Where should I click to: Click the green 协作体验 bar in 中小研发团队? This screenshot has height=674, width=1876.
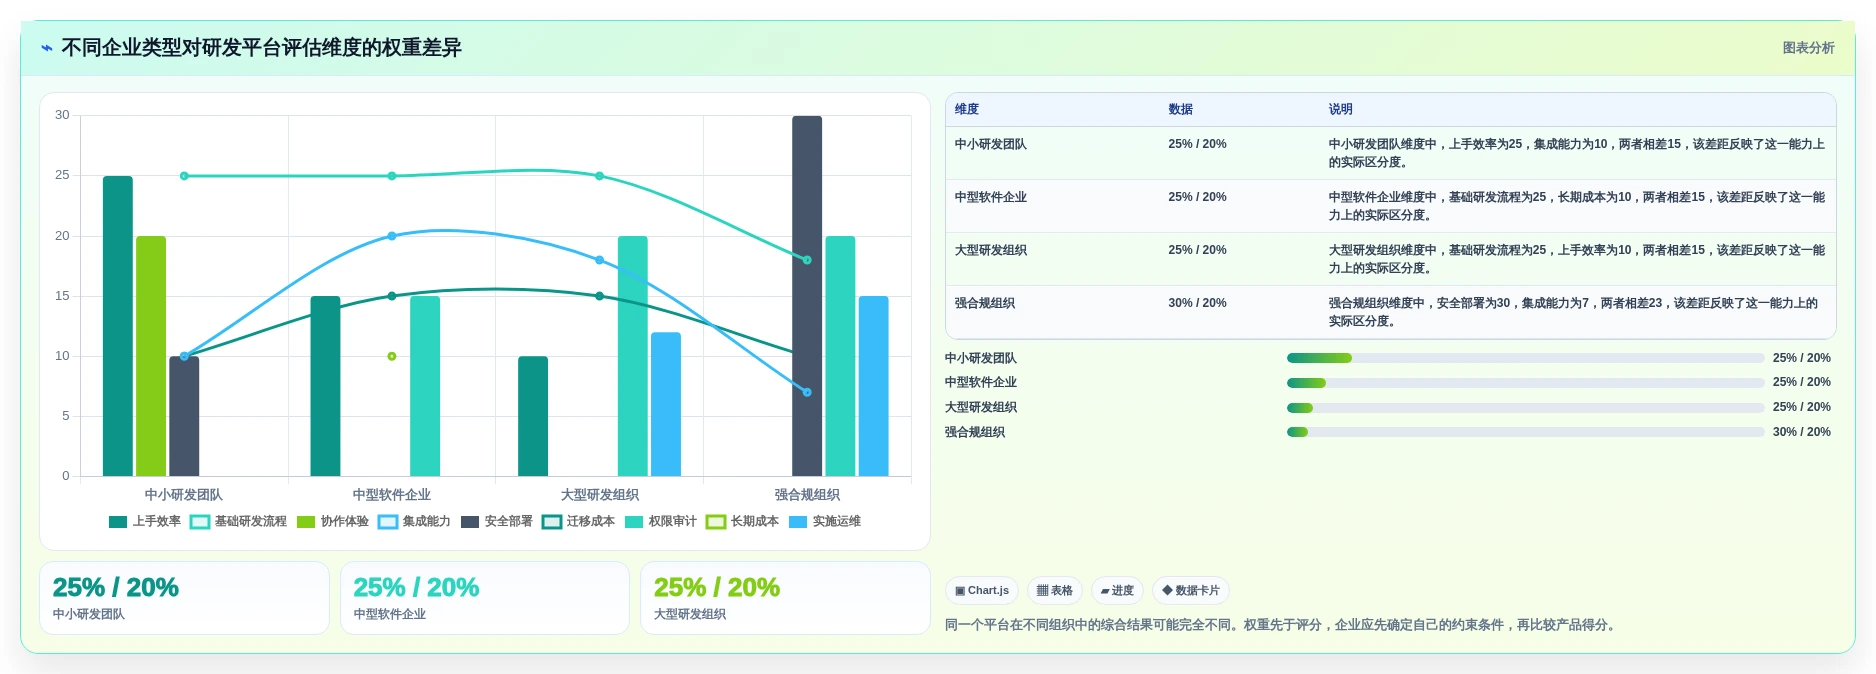point(151,356)
